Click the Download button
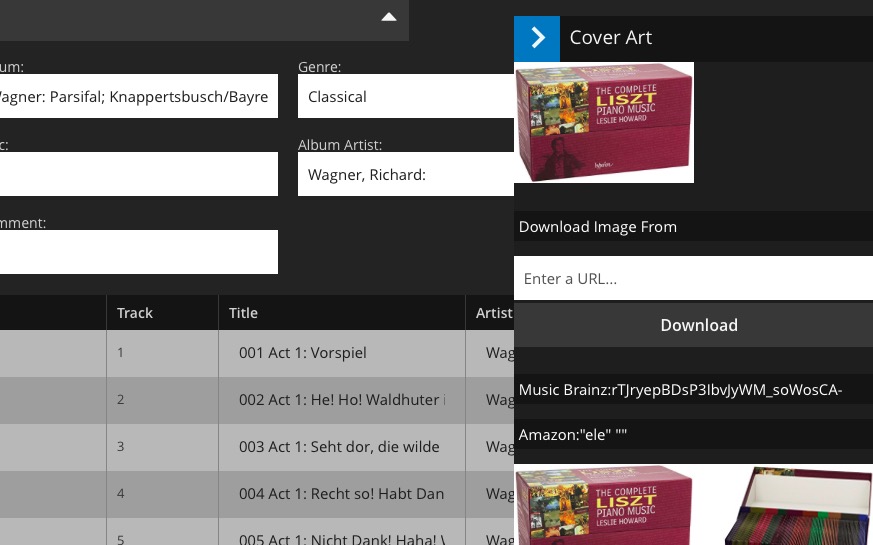Screen dimensions: 873x545 point(693,325)
